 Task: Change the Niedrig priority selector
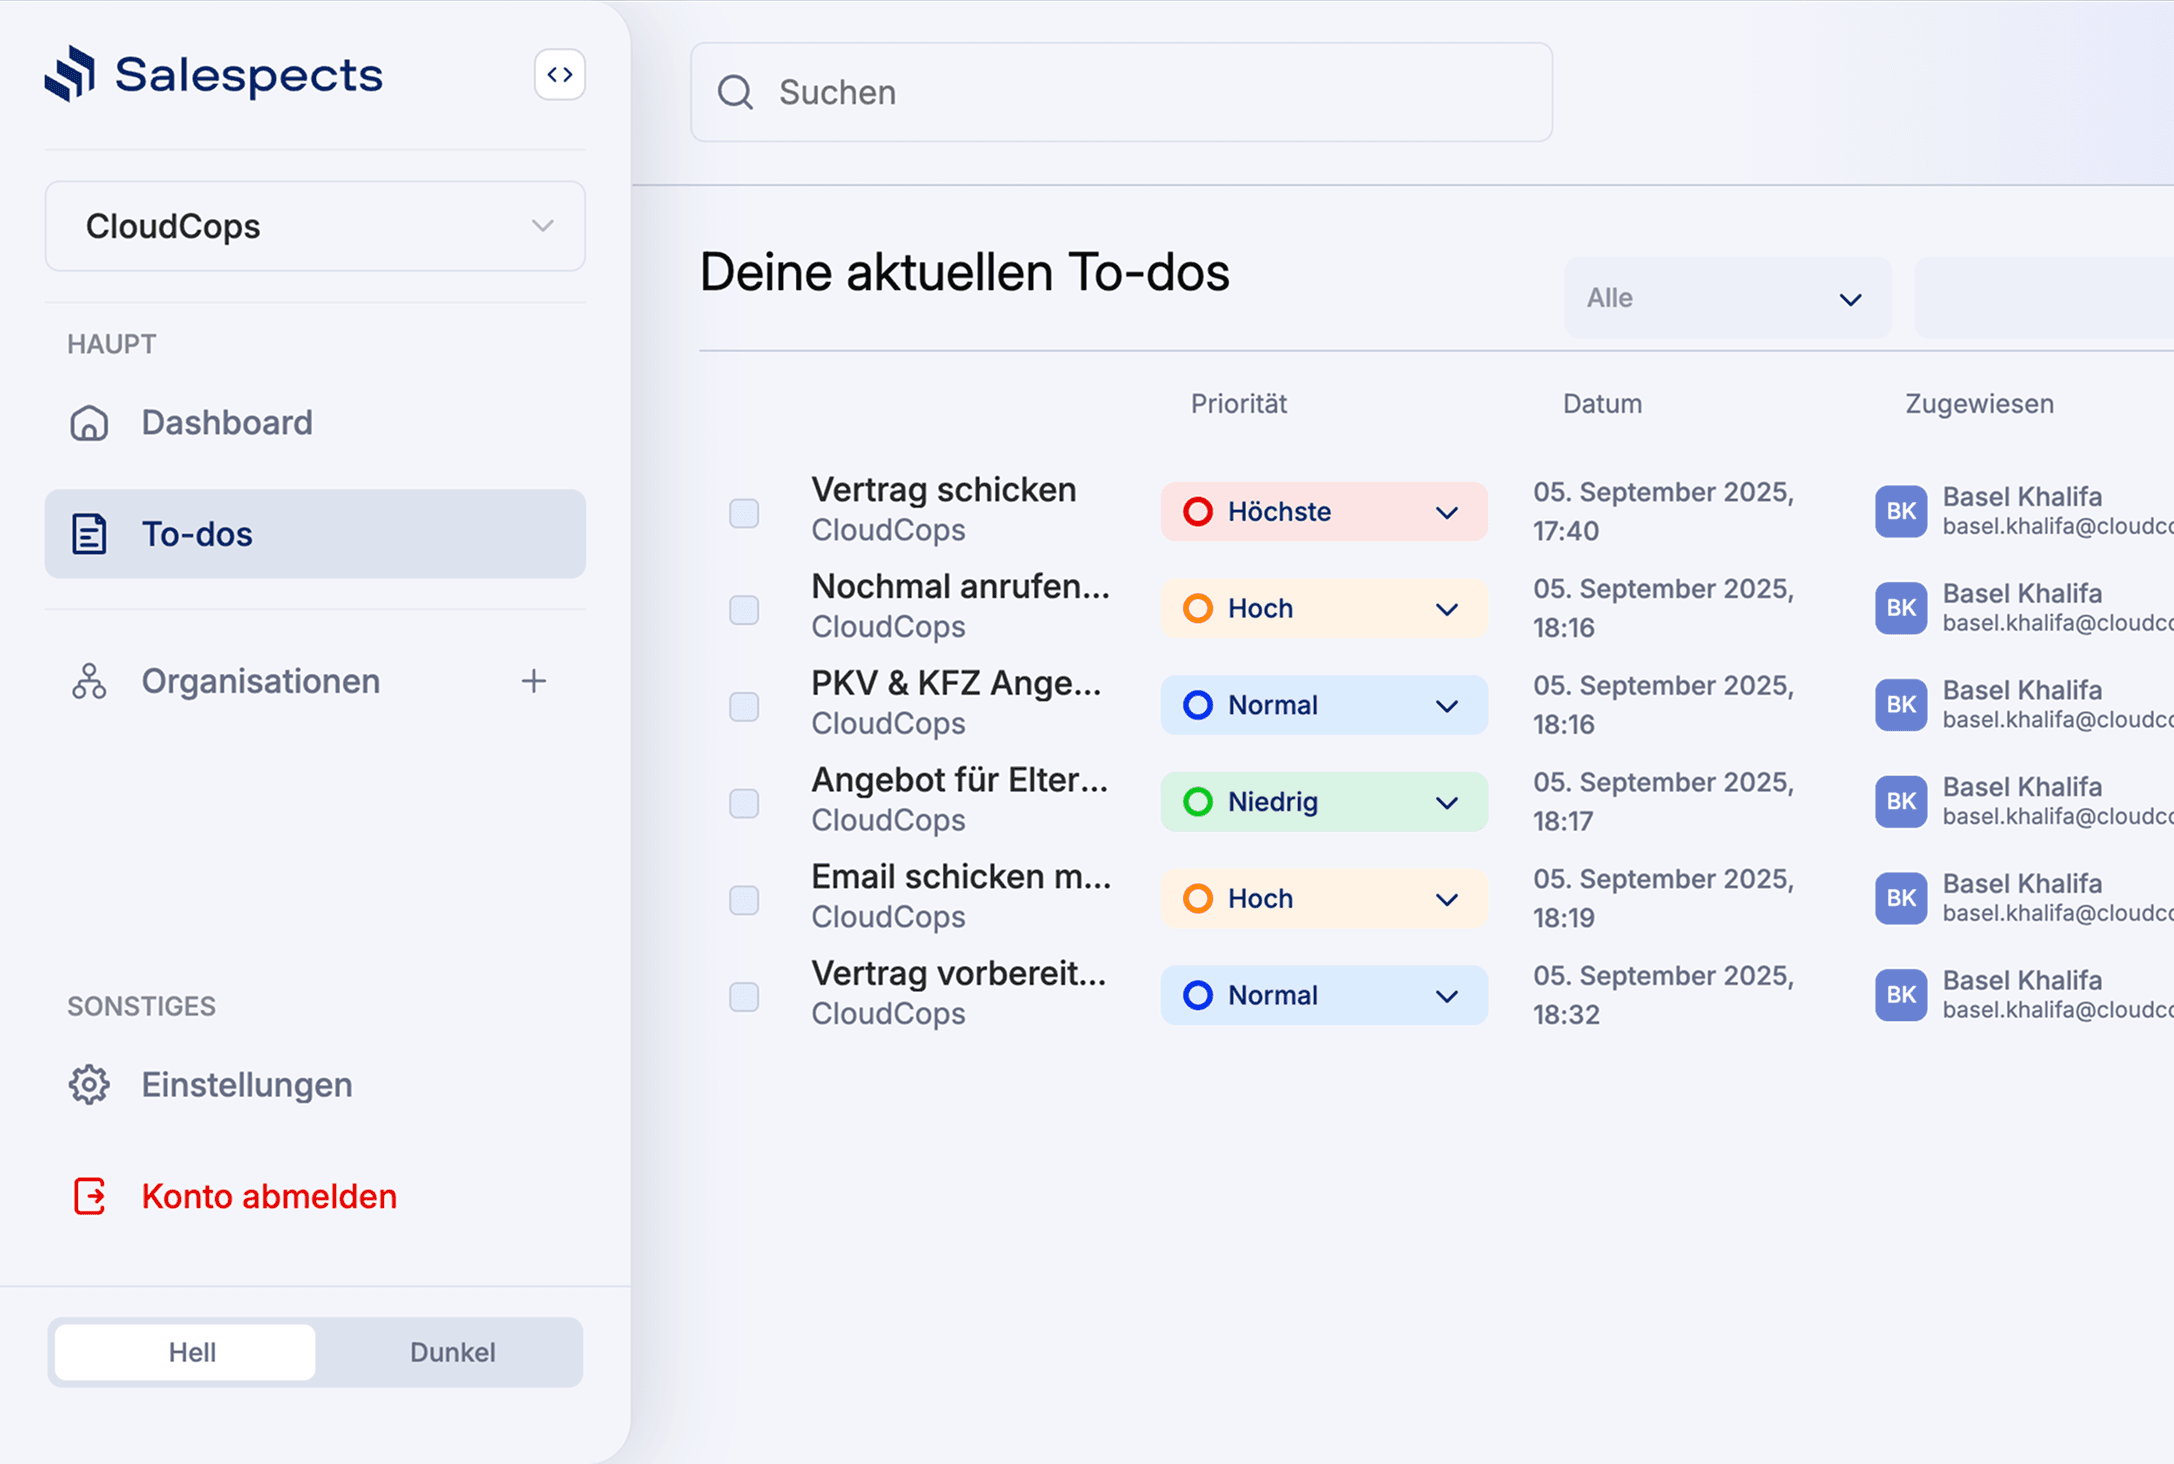[x=1323, y=802]
